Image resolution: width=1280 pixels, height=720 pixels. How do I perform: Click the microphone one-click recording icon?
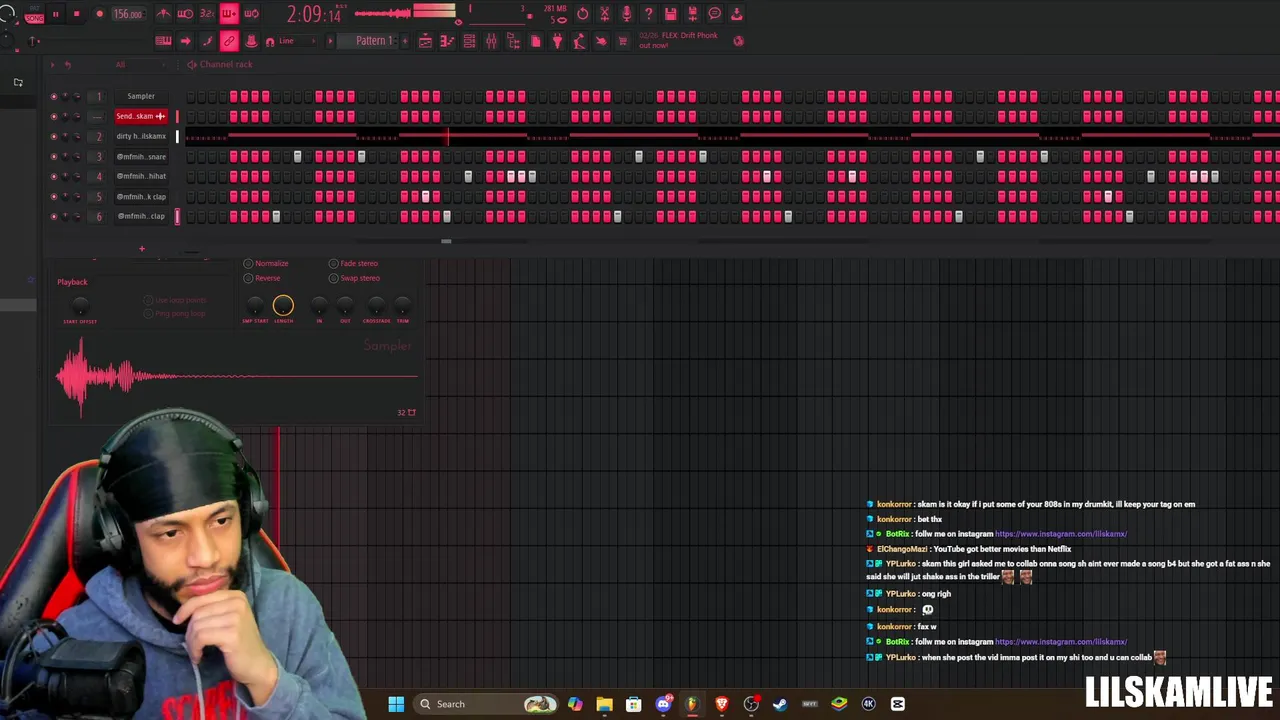[x=627, y=14]
